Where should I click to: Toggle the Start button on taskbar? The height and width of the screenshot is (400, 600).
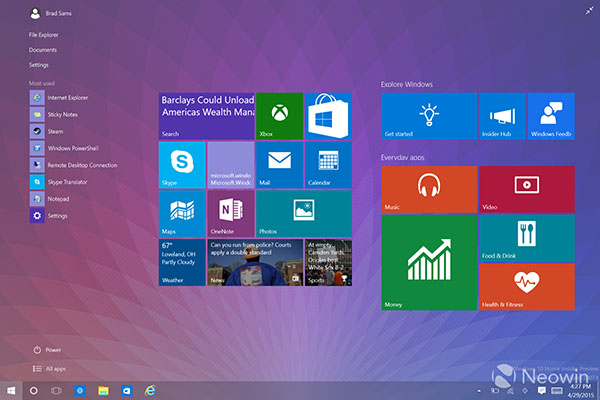point(11,390)
